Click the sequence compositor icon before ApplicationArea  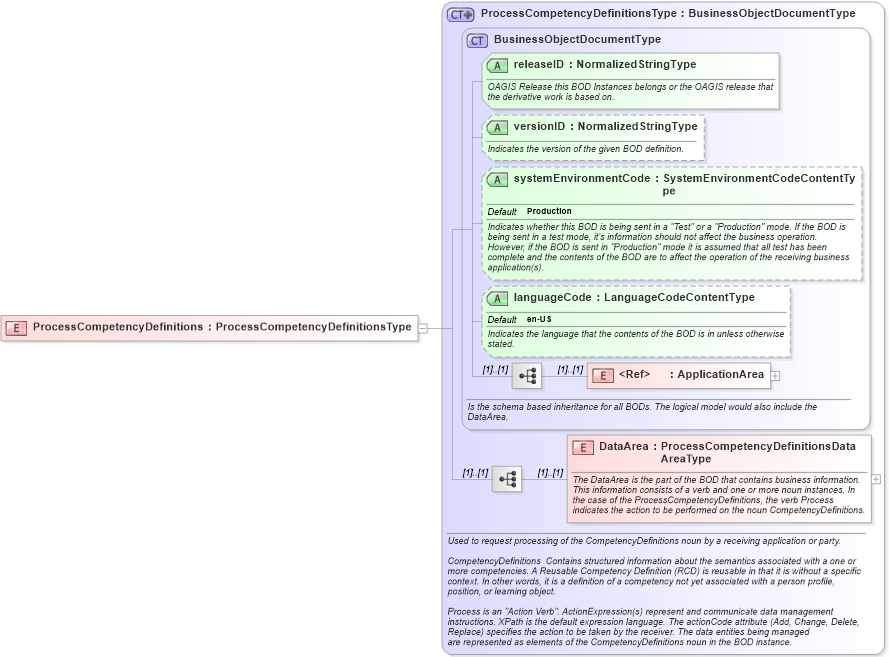(x=526, y=375)
